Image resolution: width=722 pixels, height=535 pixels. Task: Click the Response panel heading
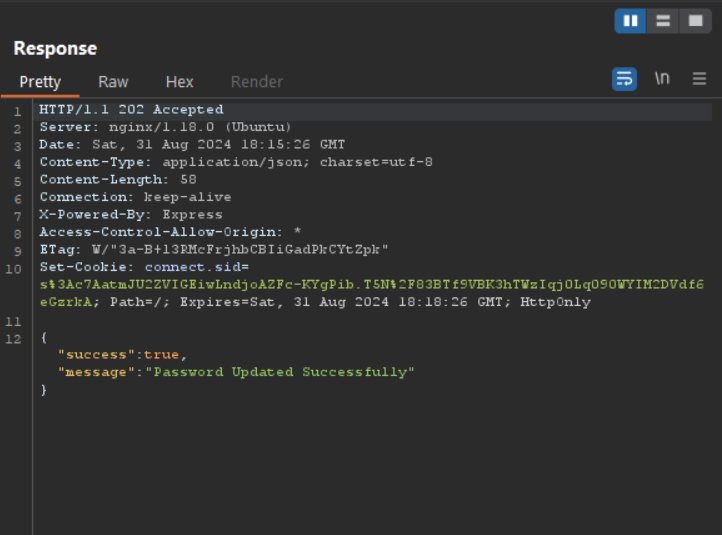coord(55,48)
